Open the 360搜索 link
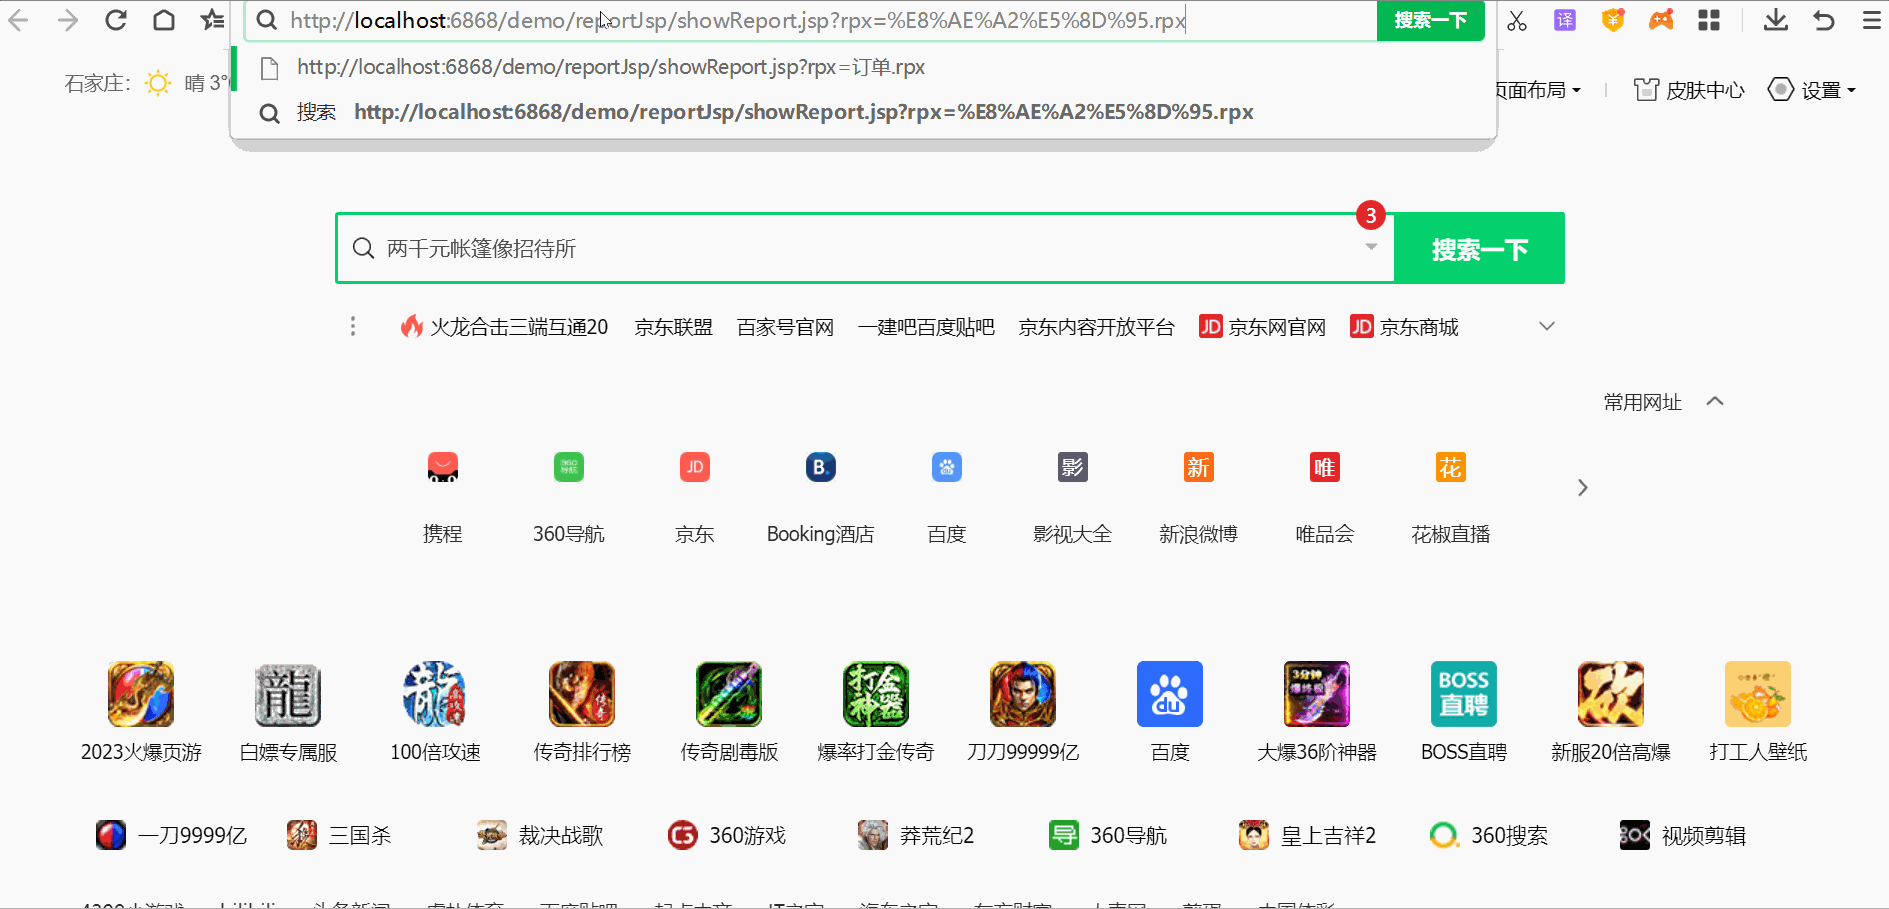The height and width of the screenshot is (909, 1889). pos(1489,835)
